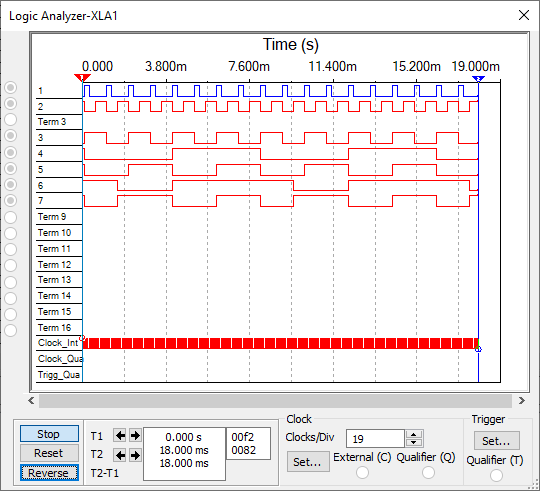Click the Clock_Int channel label
The image size is (540, 491).
point(58,343)
